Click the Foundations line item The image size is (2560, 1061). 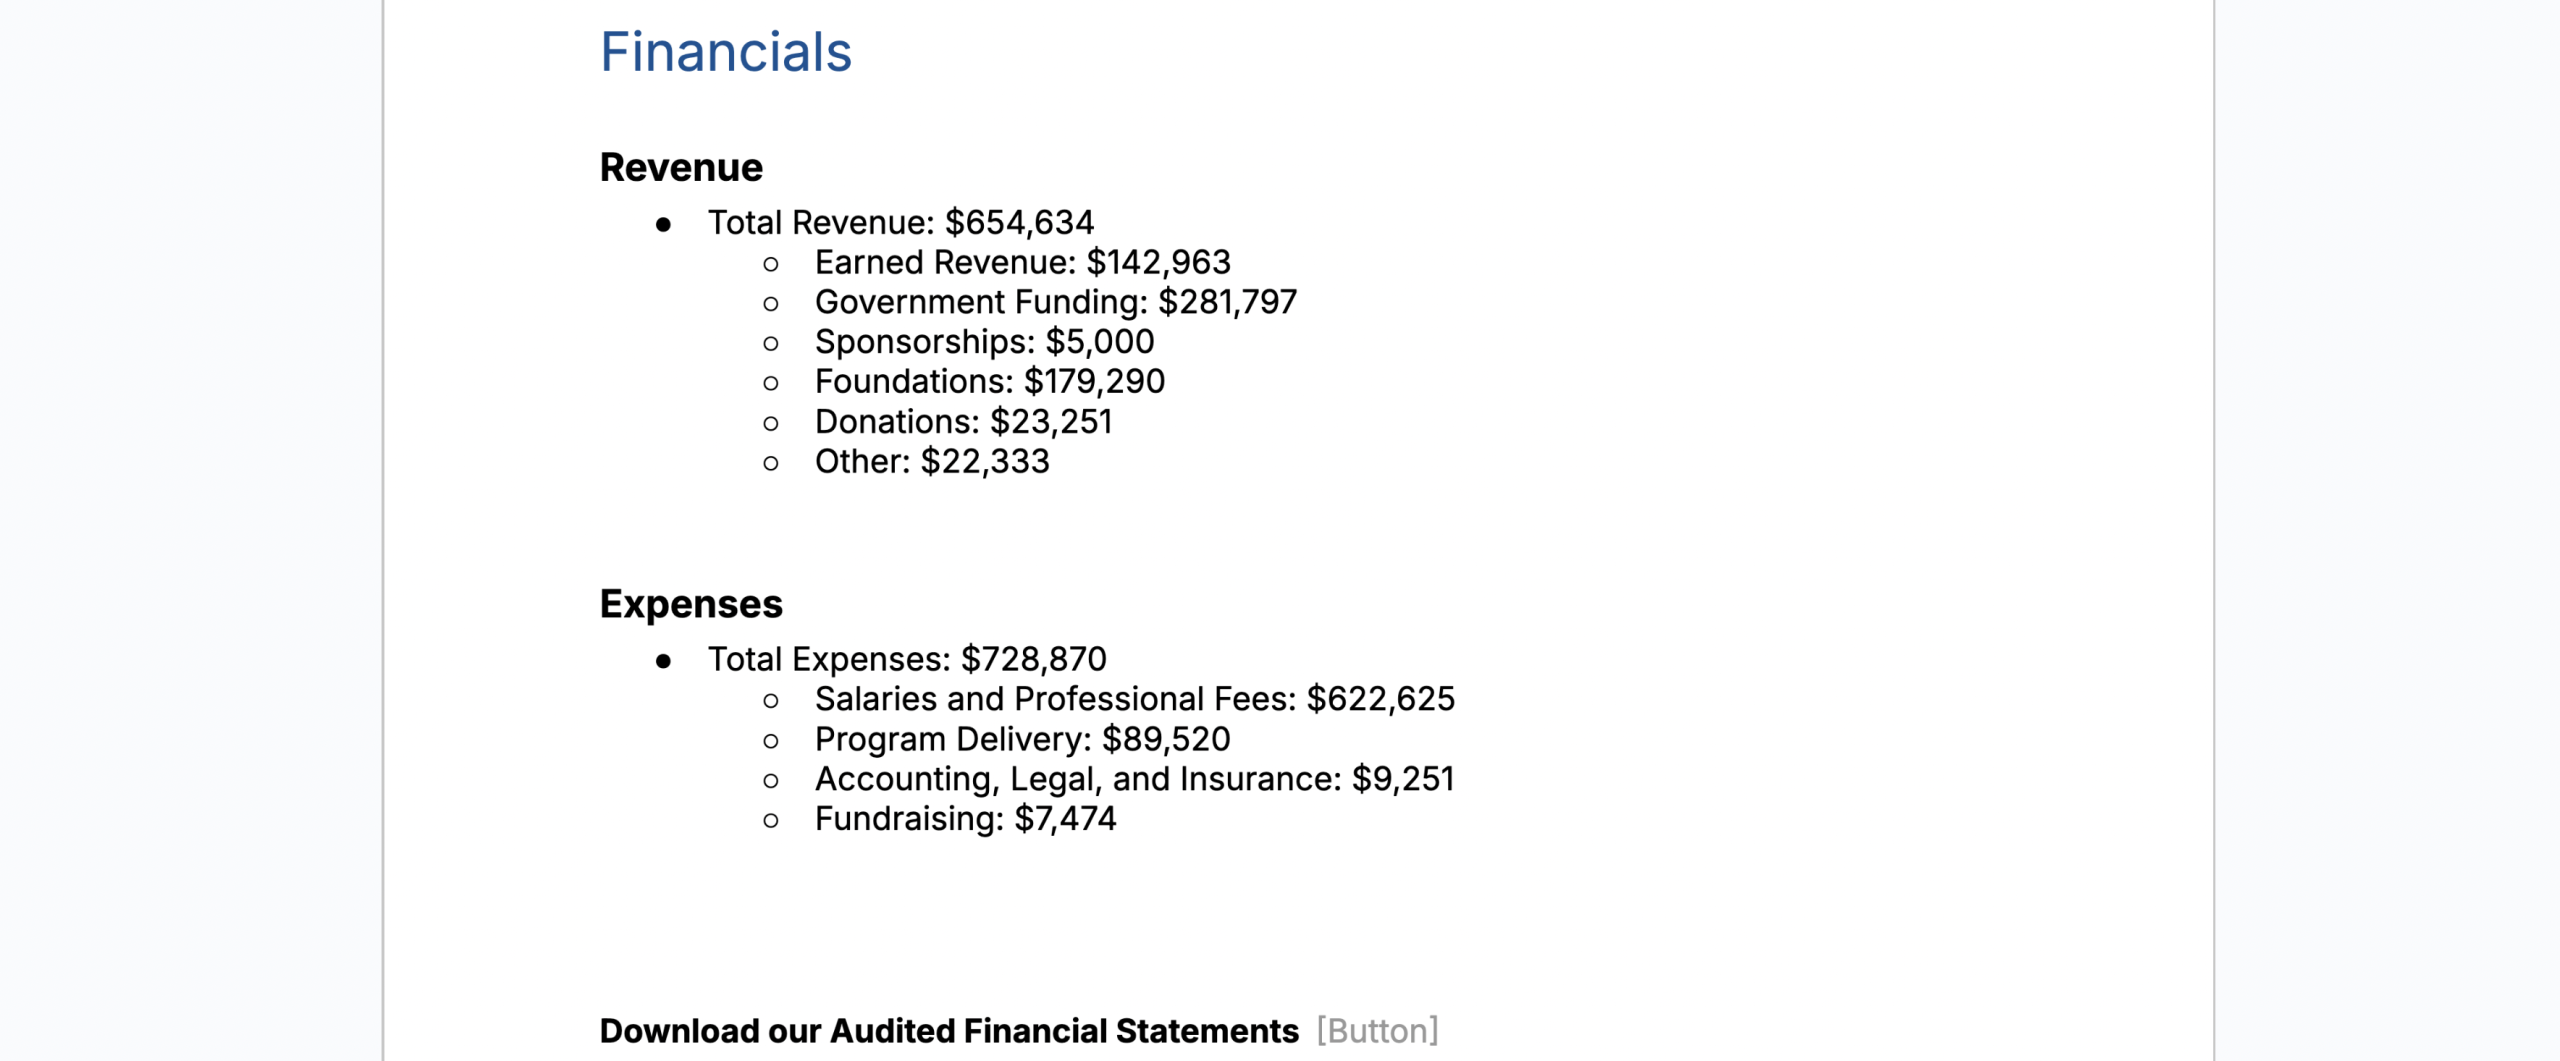(989, 381)
